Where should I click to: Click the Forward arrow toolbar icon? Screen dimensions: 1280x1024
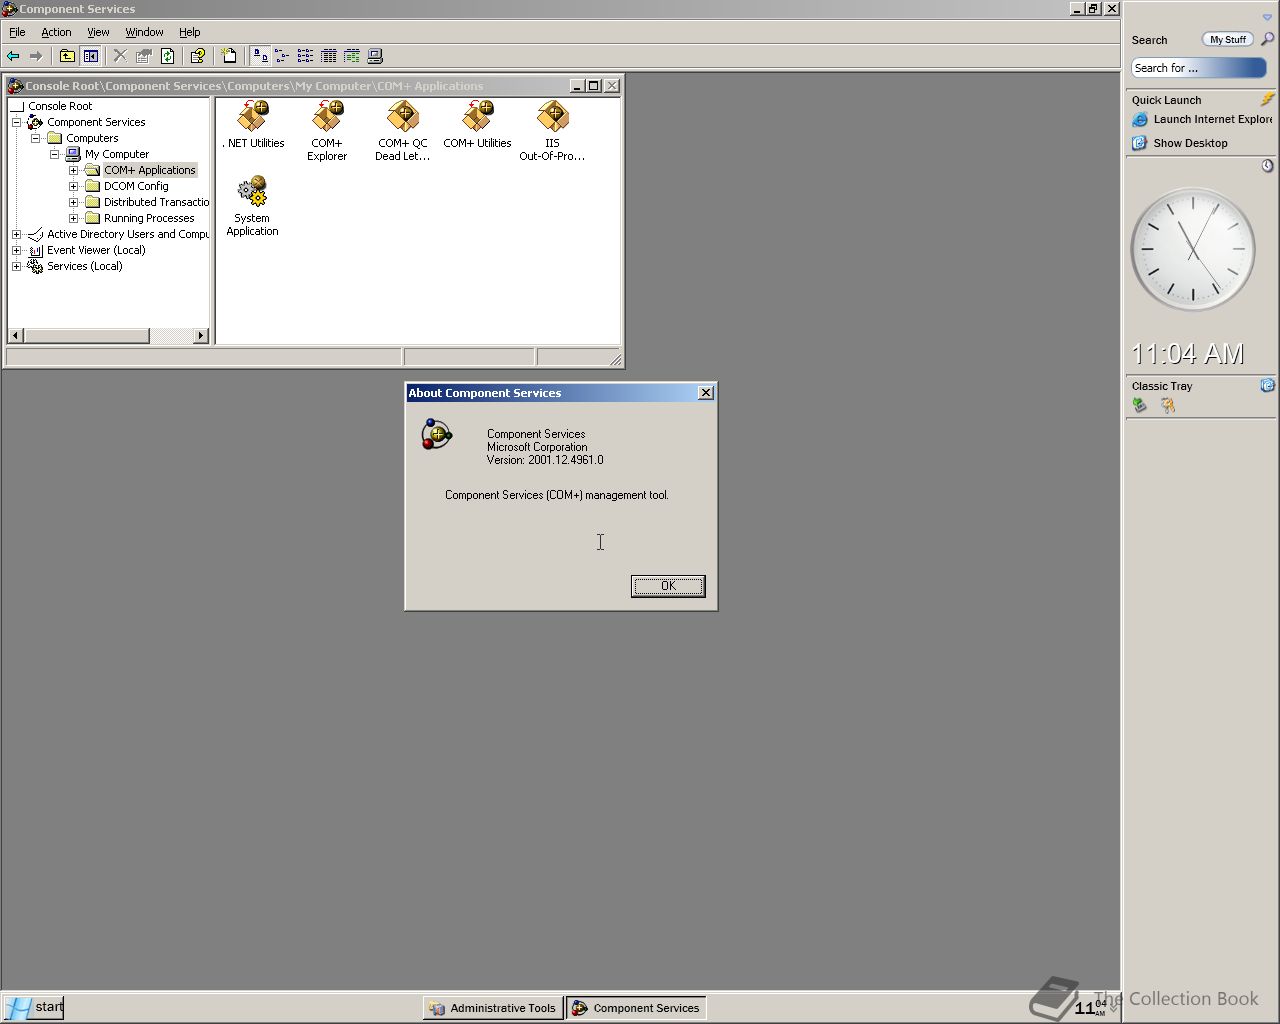[x=36, y=56]
